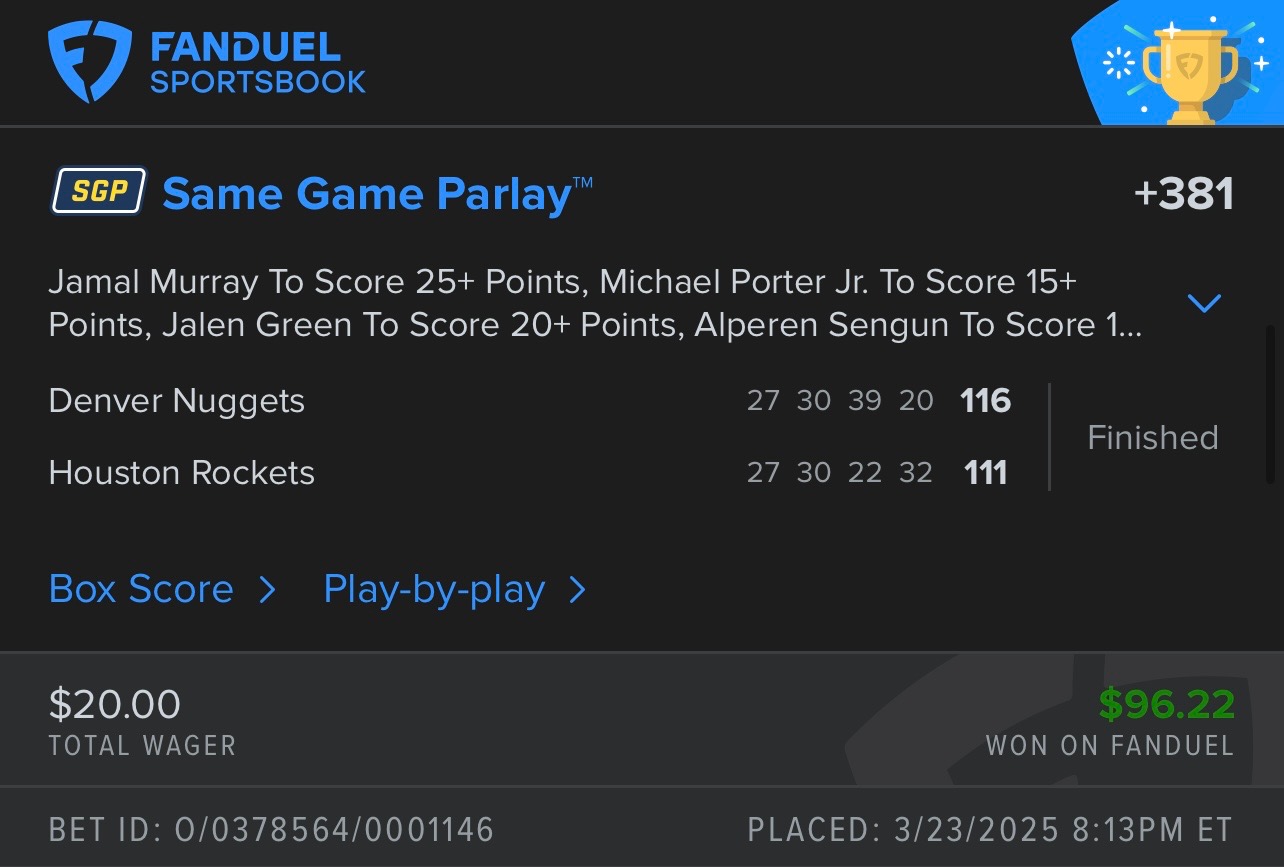
Task: Click the $20.00 total wager amount
Action: click(115, 704)
